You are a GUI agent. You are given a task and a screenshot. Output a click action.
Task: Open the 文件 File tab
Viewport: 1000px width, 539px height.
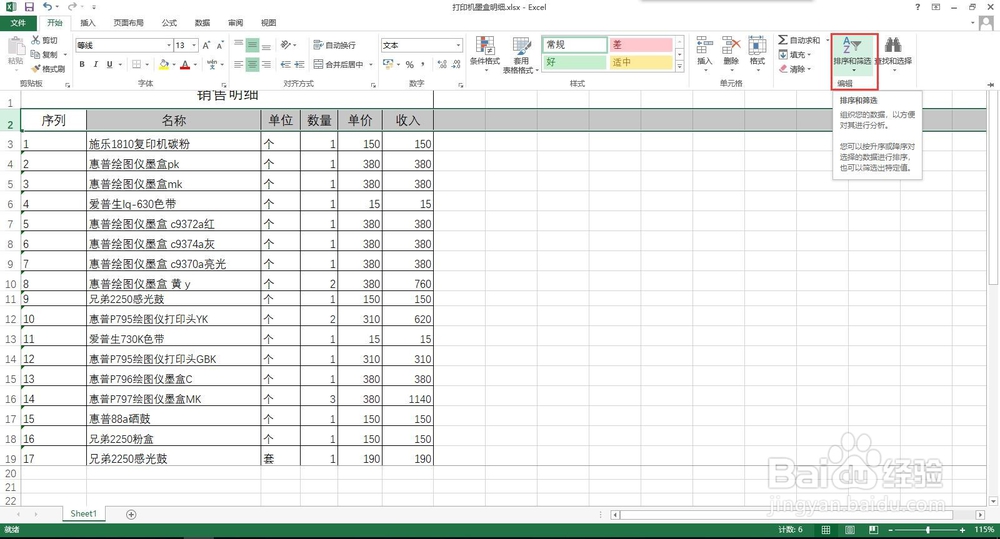pyautogui.click(x=18, y=23)
